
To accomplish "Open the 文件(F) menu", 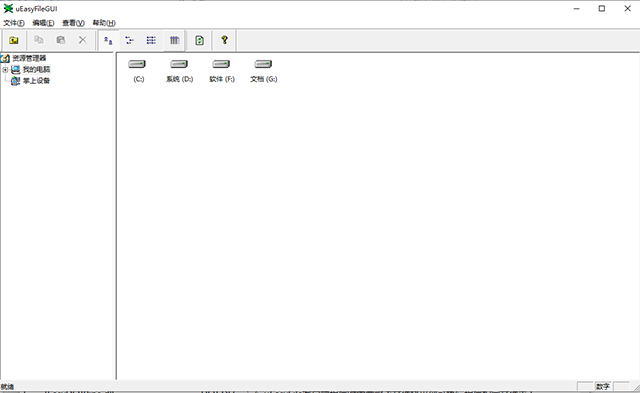I will (x=14, y=23).
